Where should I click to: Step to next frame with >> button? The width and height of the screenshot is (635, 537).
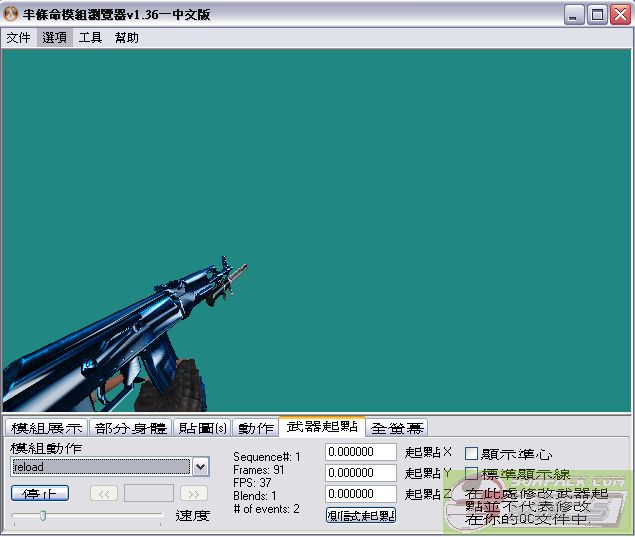[193, 493]
